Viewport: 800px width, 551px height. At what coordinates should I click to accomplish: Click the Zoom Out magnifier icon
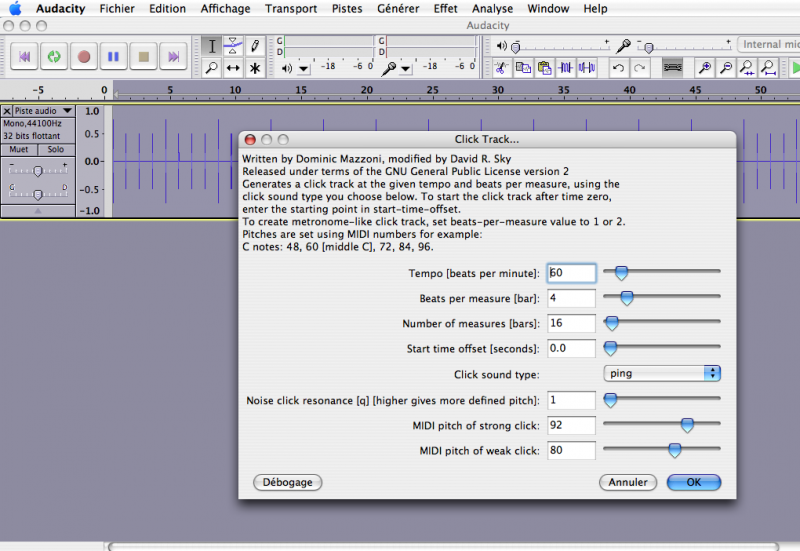tap(726, 67)
